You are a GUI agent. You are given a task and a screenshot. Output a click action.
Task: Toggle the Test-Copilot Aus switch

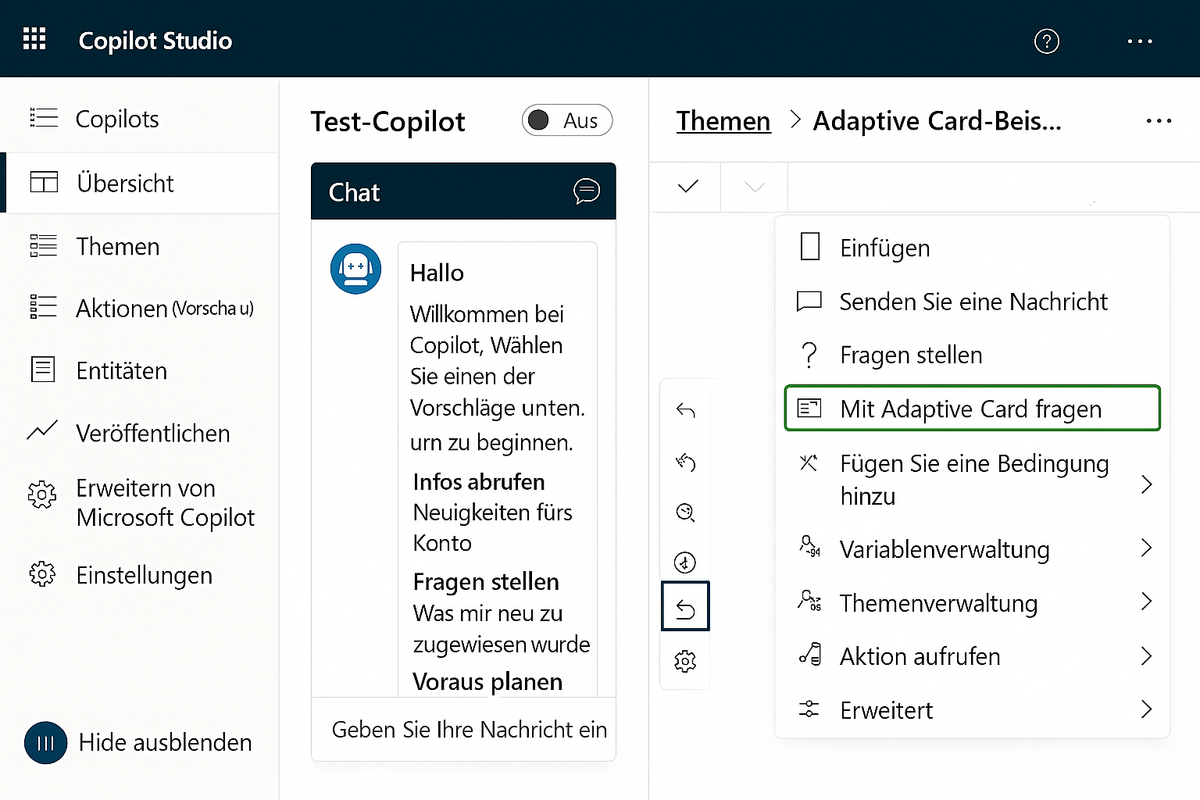point(566,120)
